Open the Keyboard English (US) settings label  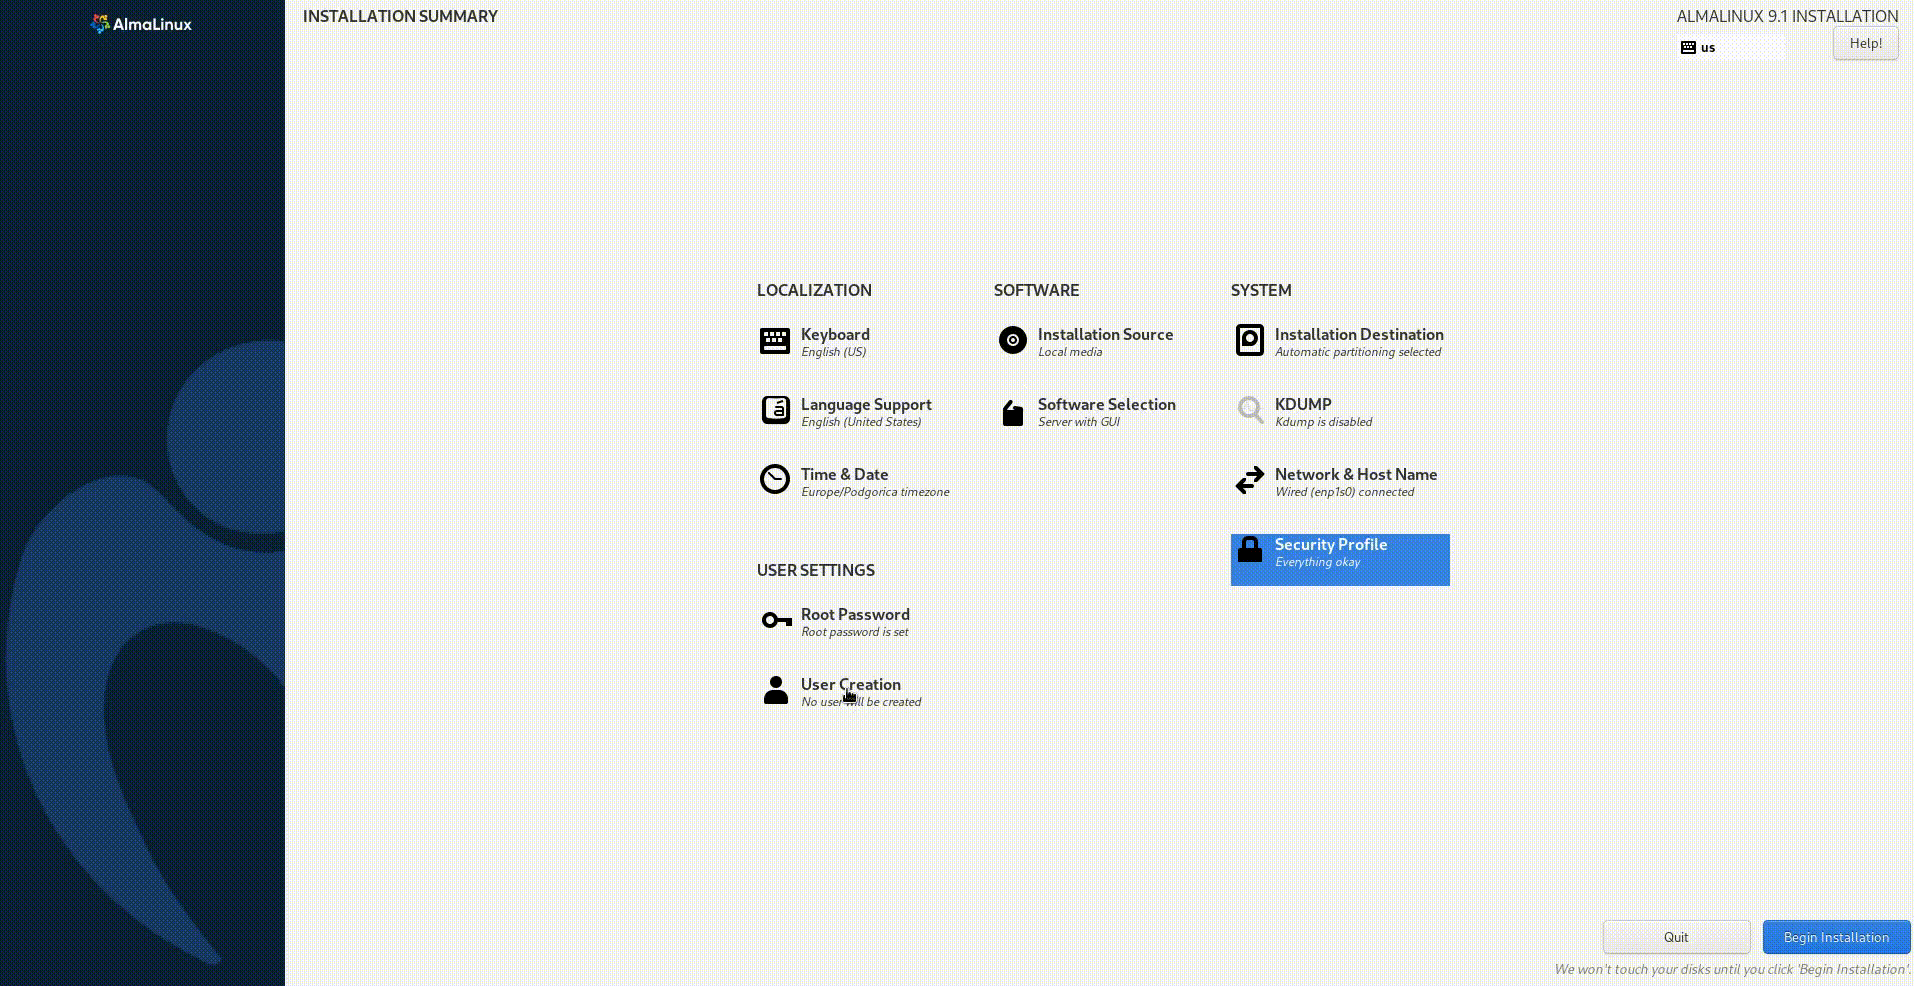pyautogui.click(x=833, y=352)
